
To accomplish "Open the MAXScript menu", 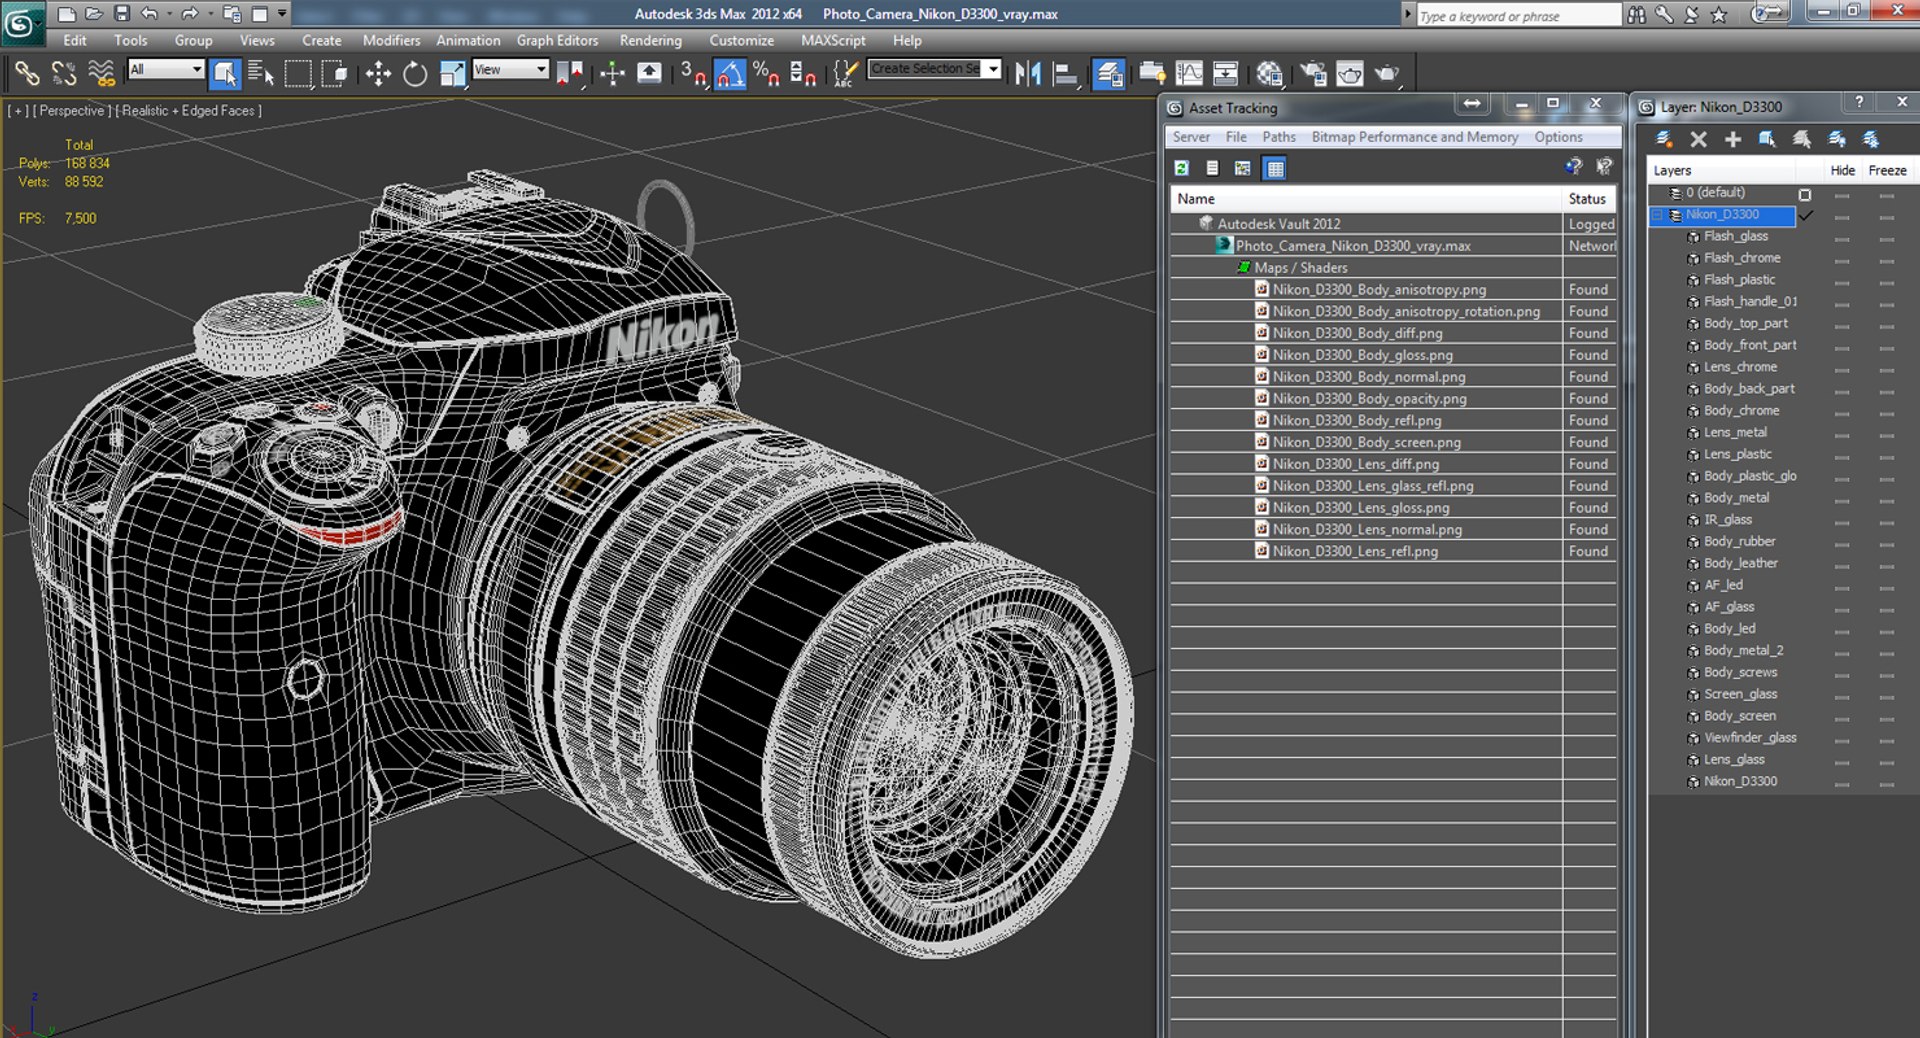I will (833, 40).
